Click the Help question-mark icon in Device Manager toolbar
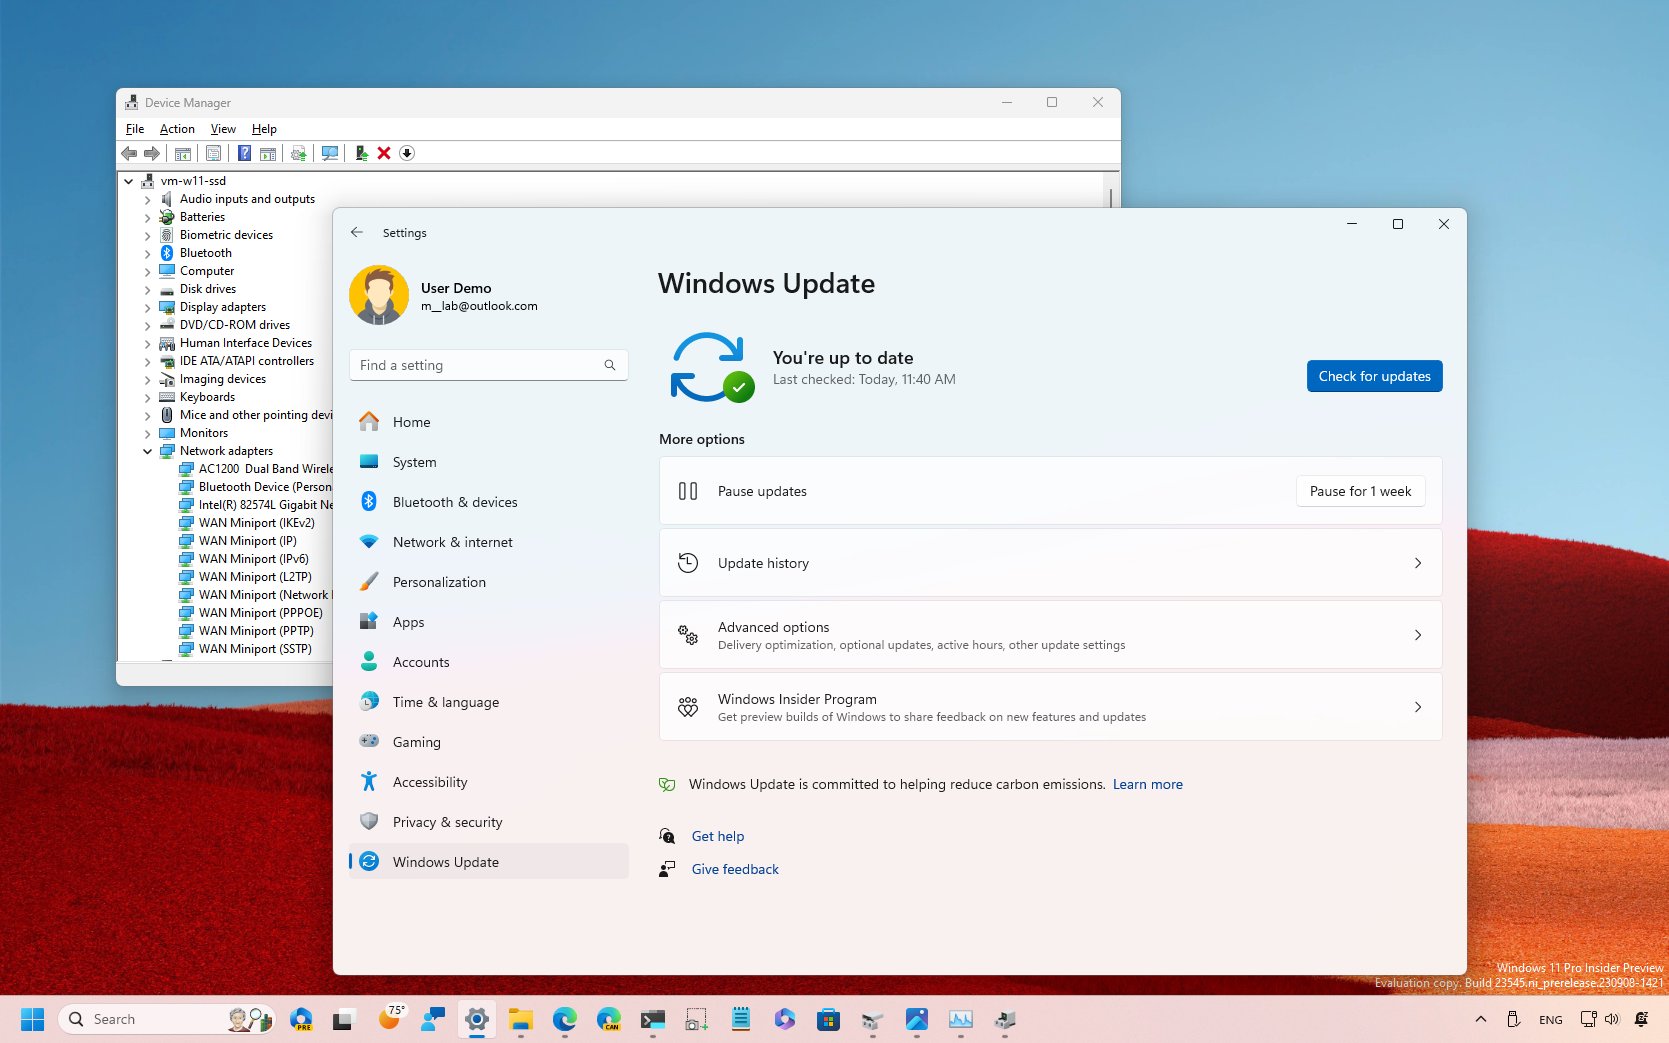The width and height of the screenshot is (1669, 1043). (x=245, y=152)
